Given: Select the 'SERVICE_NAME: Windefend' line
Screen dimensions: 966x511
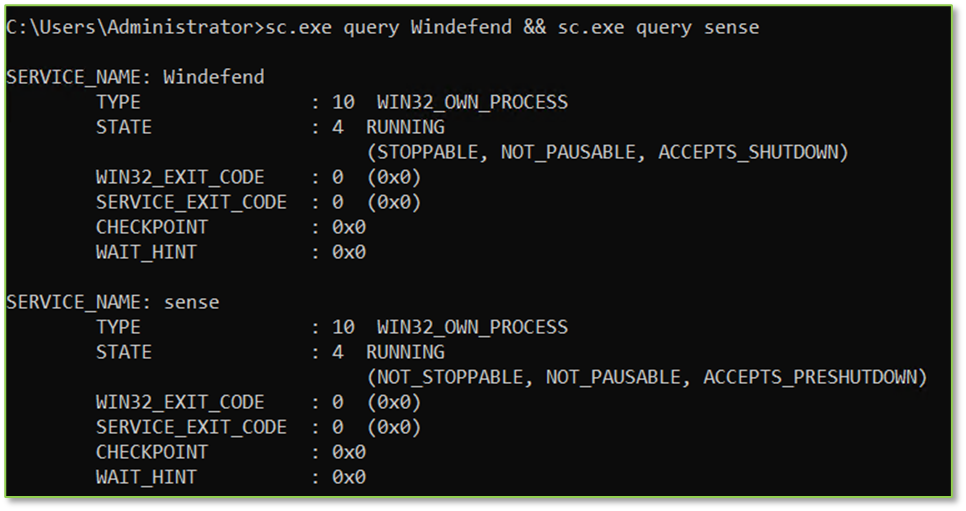Looking at the screenshot, I should click(135, 77).
